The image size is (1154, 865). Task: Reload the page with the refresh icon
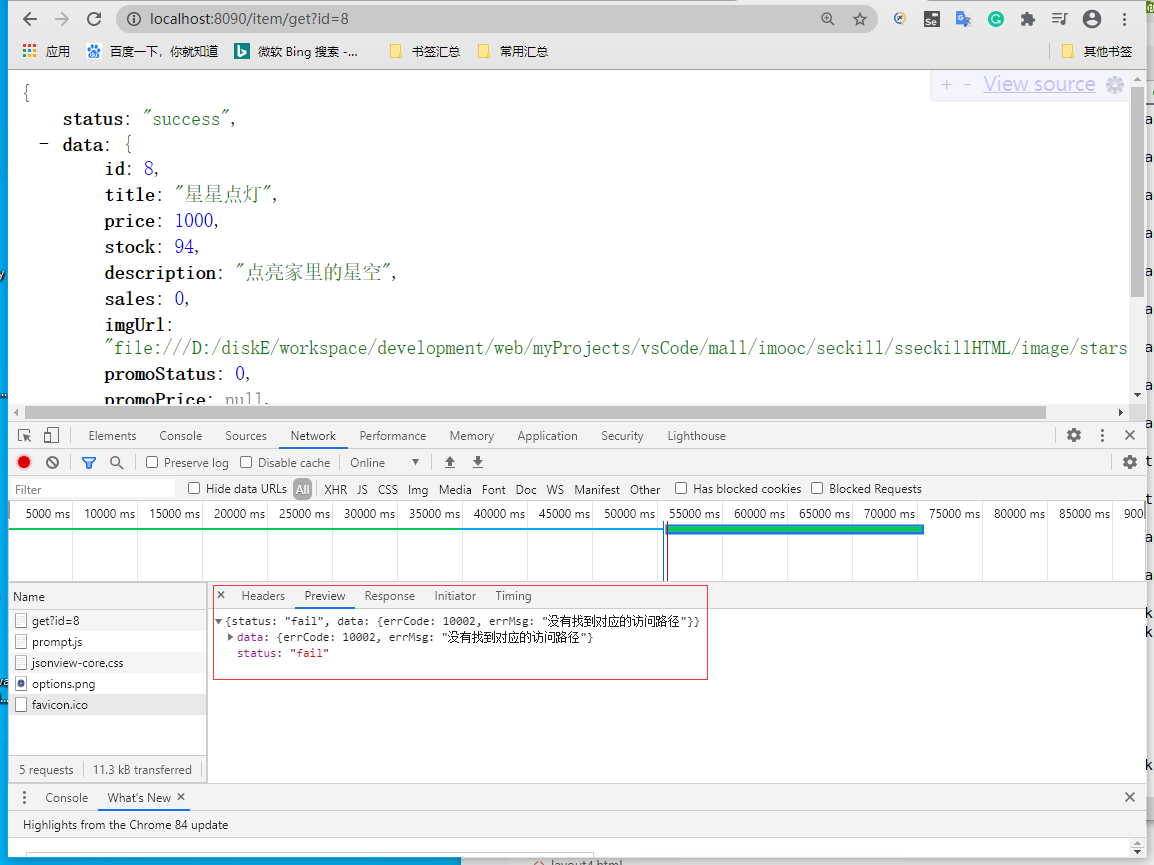pos(93,19)
